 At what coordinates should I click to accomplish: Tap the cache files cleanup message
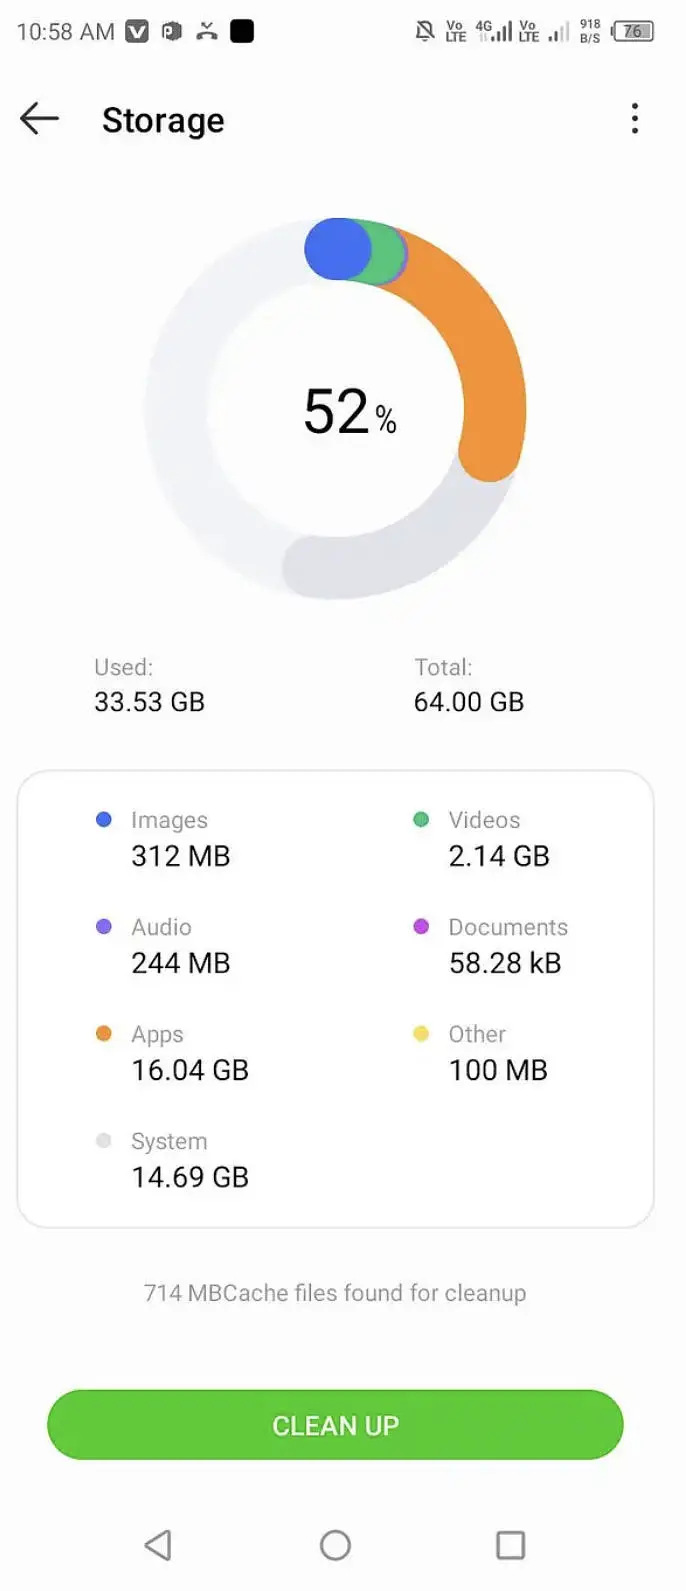tap(335, 1292)
